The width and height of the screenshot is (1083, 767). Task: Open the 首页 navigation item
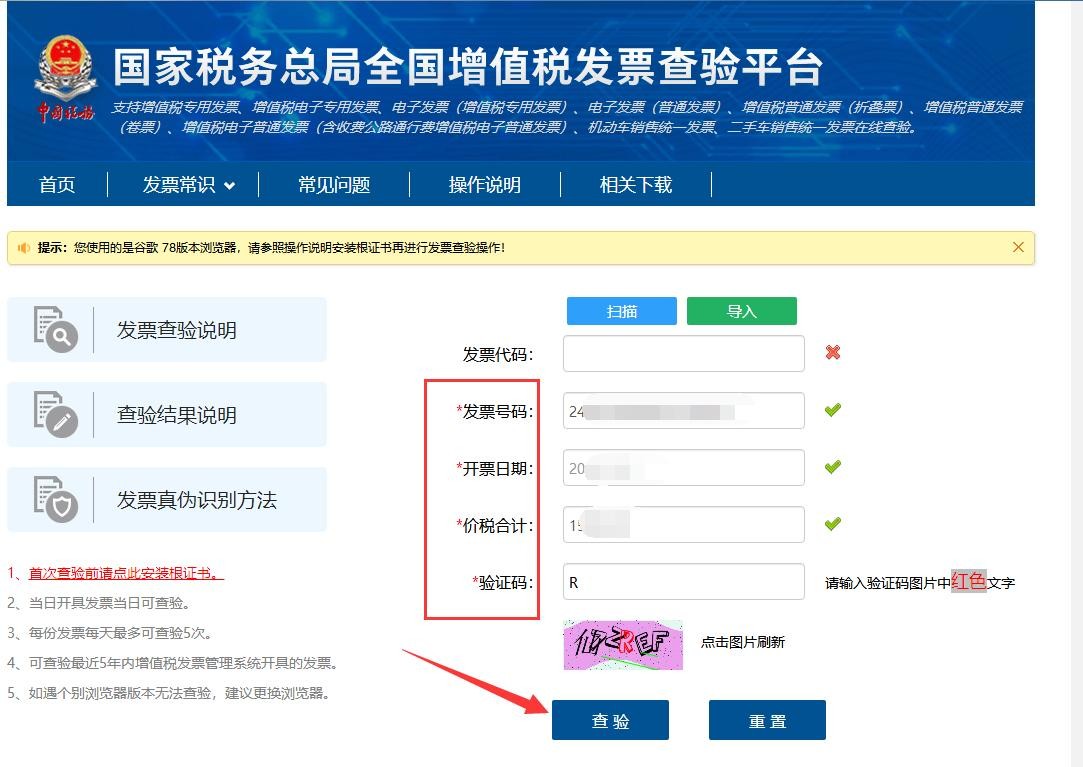pyautogui.click(x=57, y=185)
